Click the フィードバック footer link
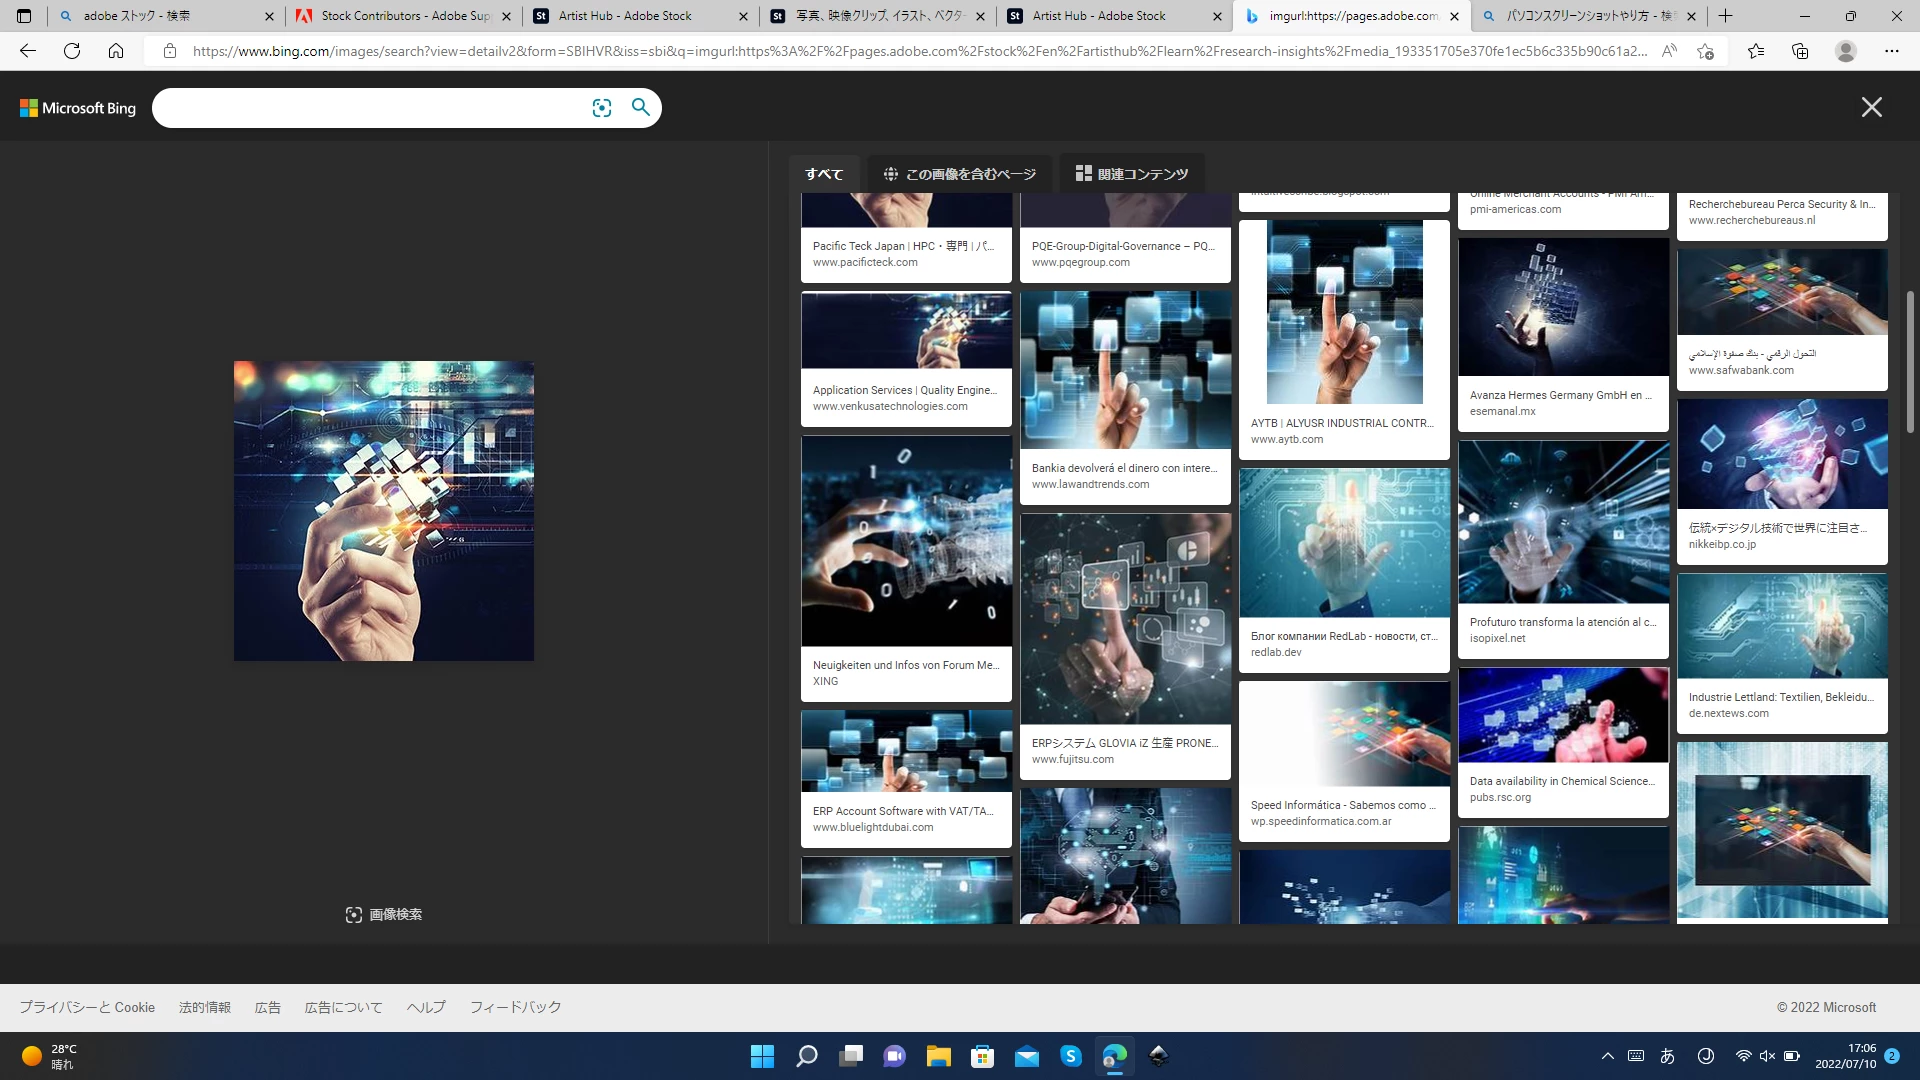 515,1007
